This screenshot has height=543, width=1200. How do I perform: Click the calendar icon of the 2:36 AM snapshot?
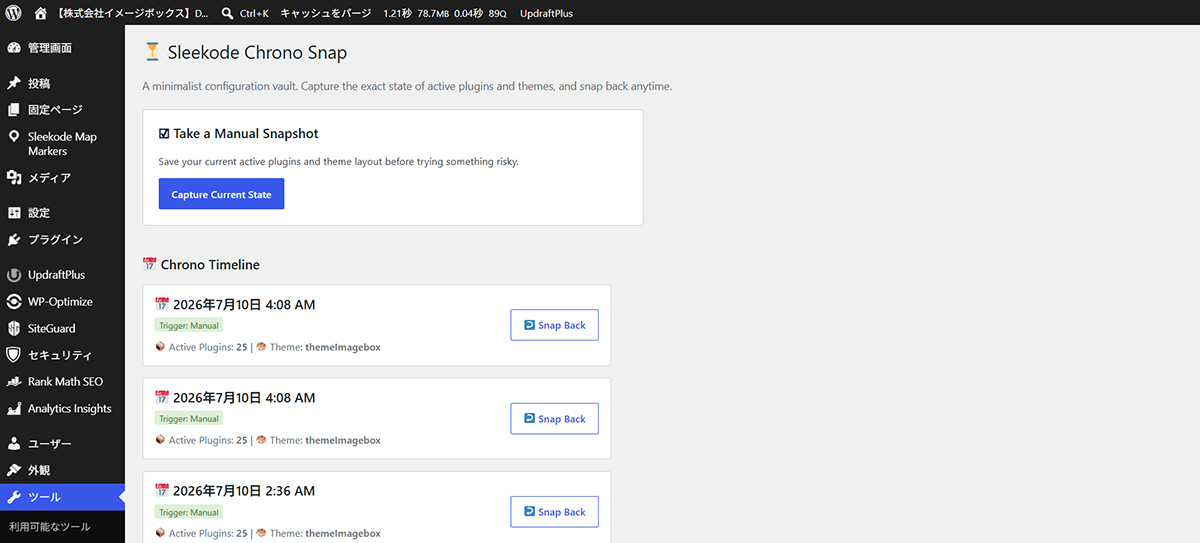coord(162,491)
